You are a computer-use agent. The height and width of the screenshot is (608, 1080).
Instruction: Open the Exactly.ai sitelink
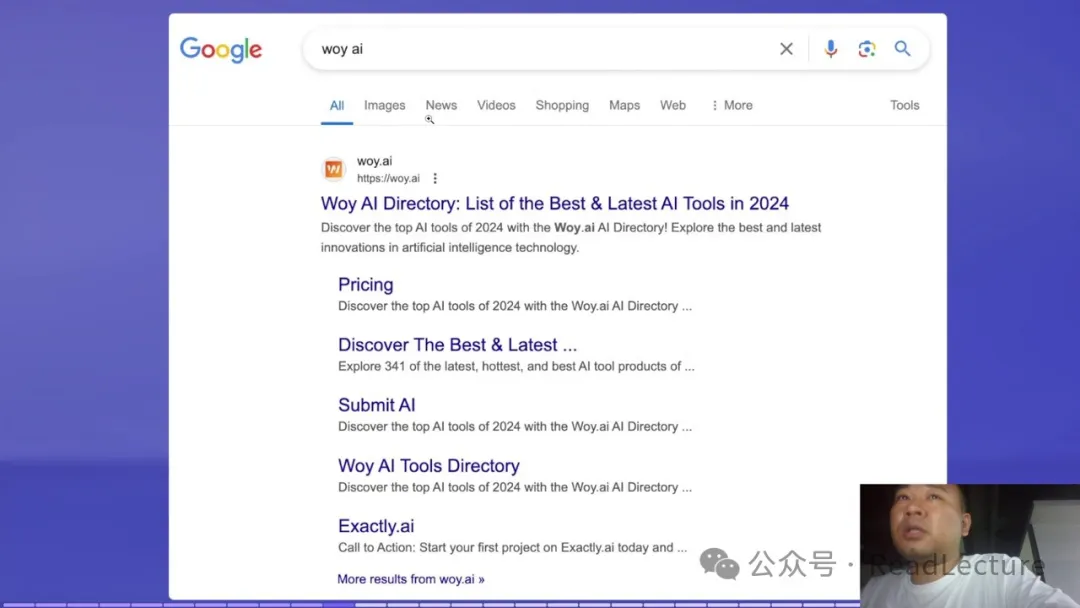pos(376,526)
